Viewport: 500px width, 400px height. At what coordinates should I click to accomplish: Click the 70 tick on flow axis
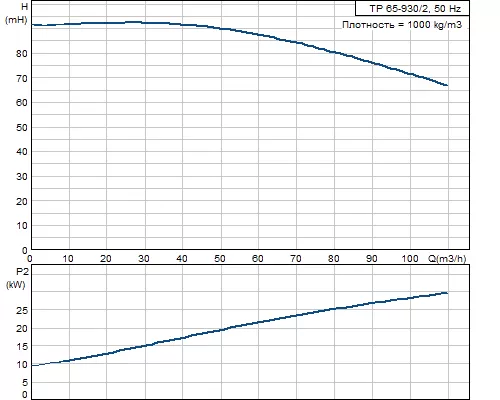pyautogui.click(x=296, y=259)
